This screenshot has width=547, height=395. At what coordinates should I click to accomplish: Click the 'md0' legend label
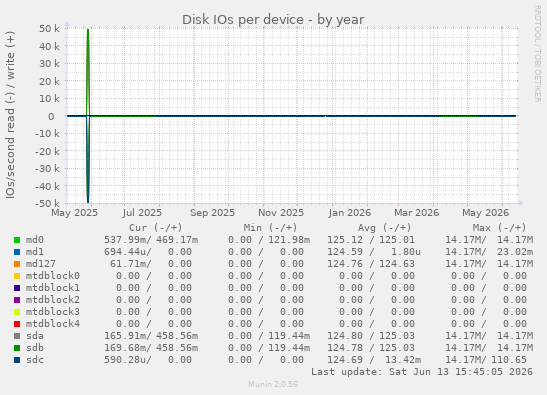coord(35,240)
